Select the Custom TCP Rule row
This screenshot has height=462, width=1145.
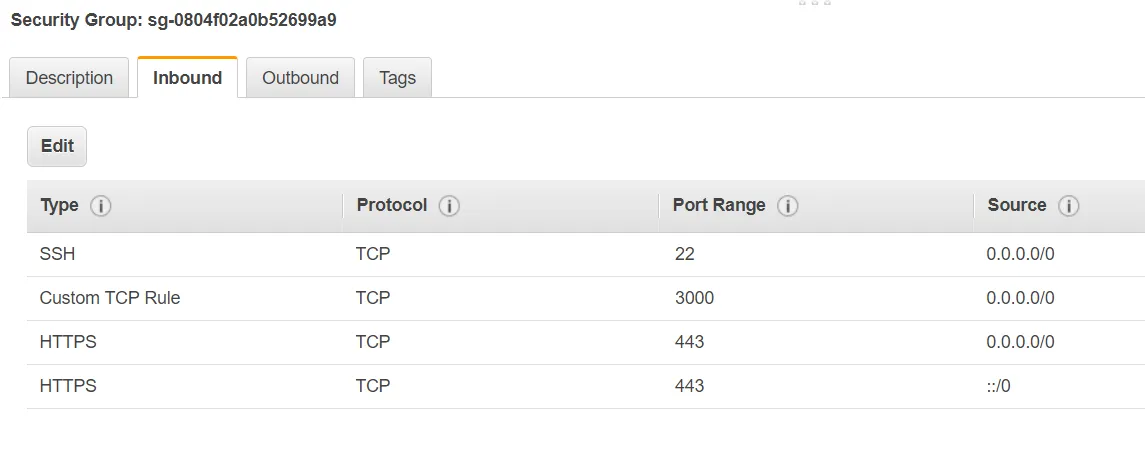[110, 298]
